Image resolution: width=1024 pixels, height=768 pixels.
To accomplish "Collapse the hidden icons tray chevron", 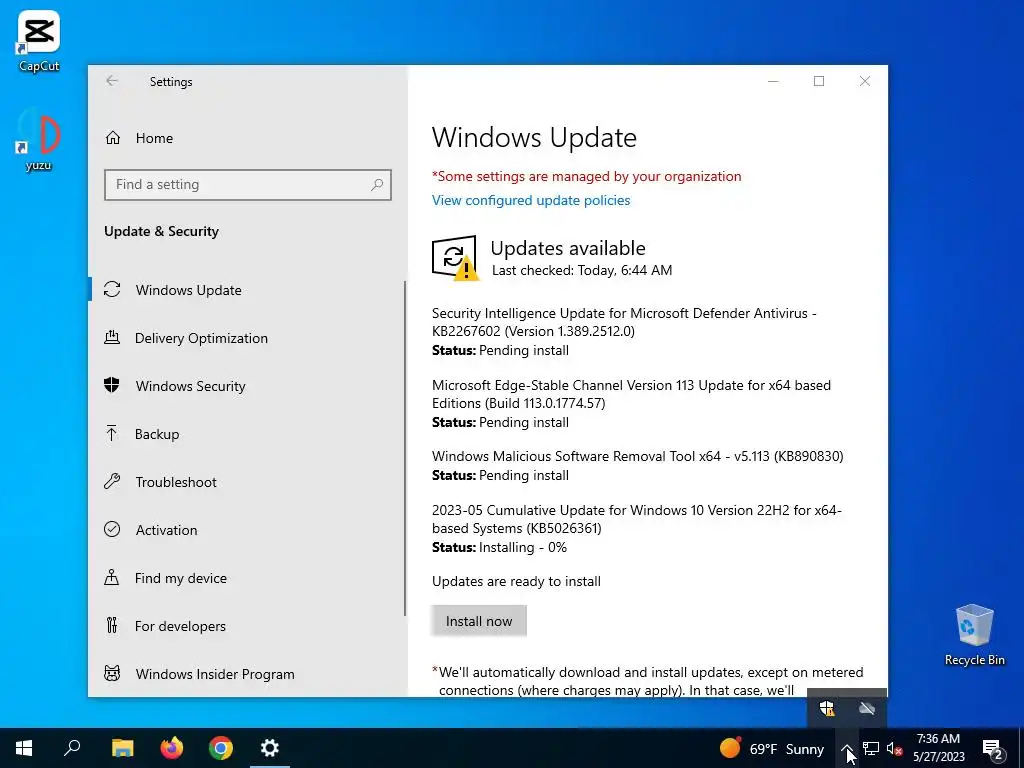I will point(846,748).
